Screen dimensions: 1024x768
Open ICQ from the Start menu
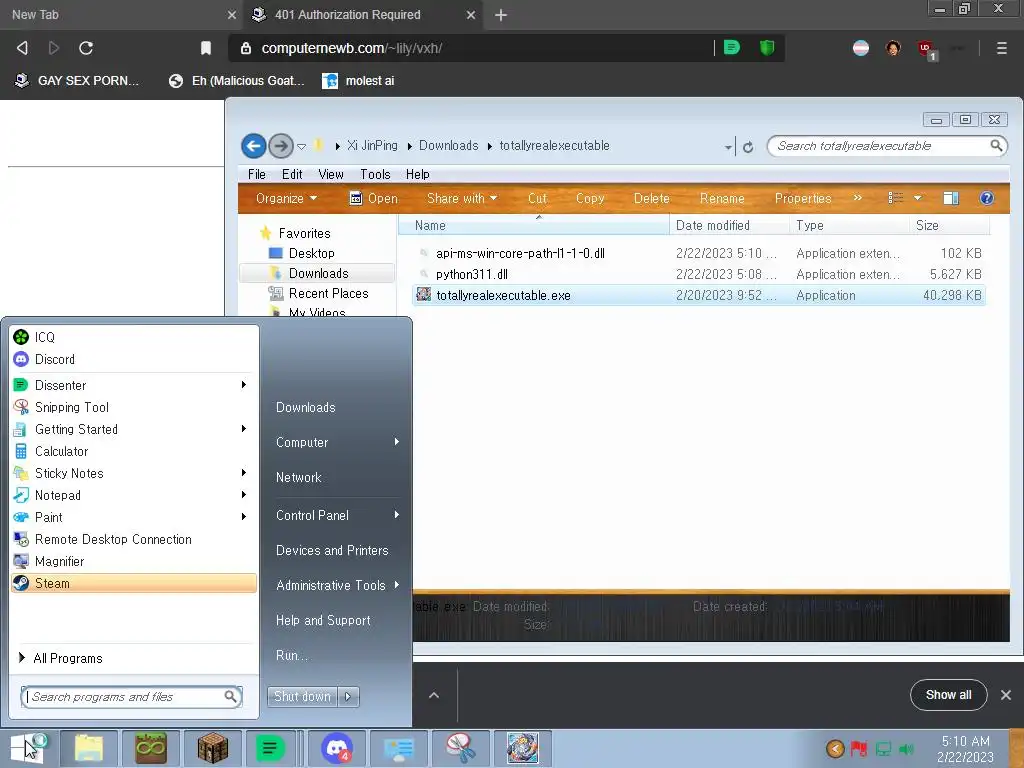coord(134,337)
